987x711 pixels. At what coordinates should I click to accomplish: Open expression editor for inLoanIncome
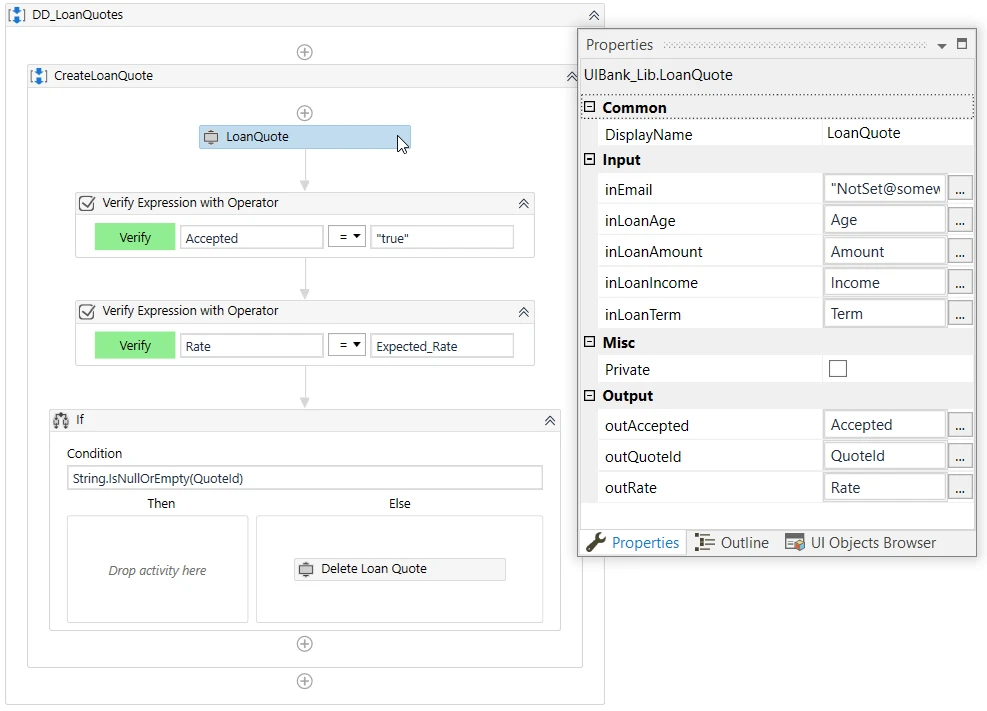pyautogui.click(x=959, y=283)
